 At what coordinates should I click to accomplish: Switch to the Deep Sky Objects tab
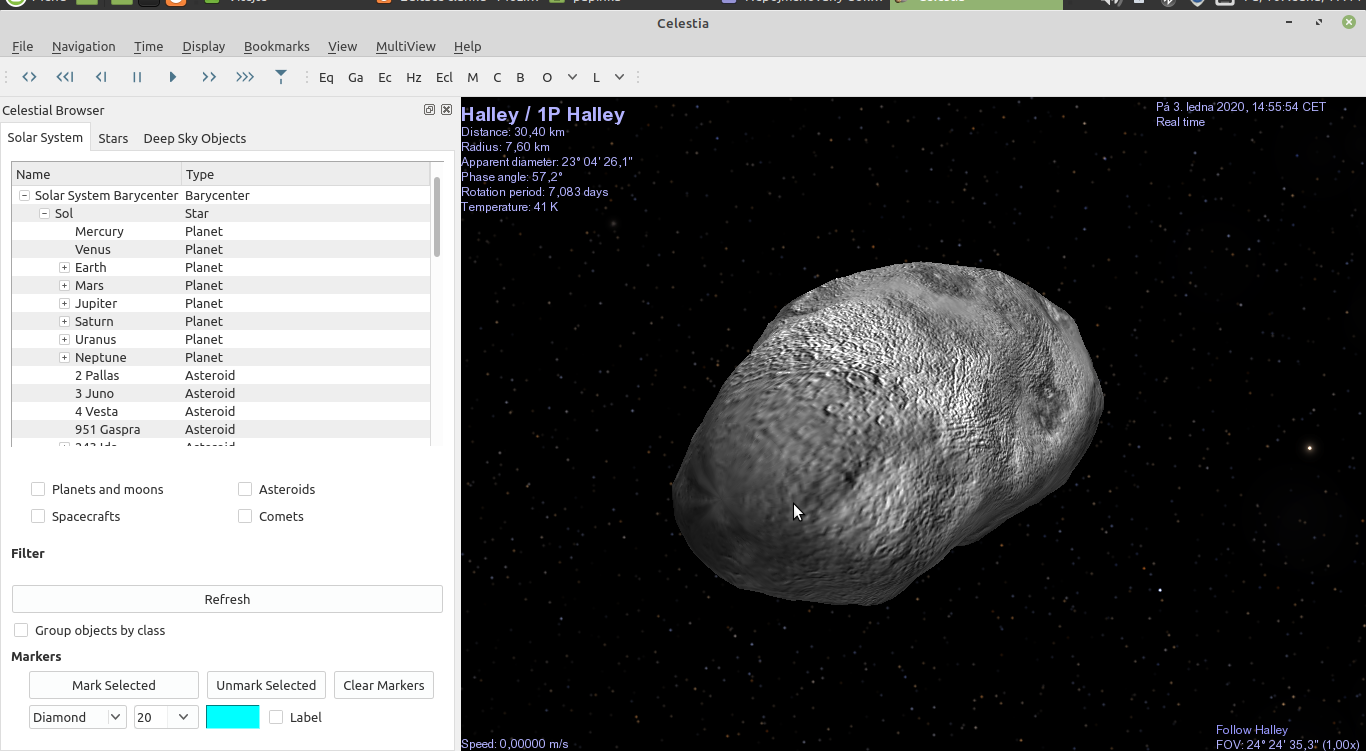pyautogui.click(x=194, y=138)
